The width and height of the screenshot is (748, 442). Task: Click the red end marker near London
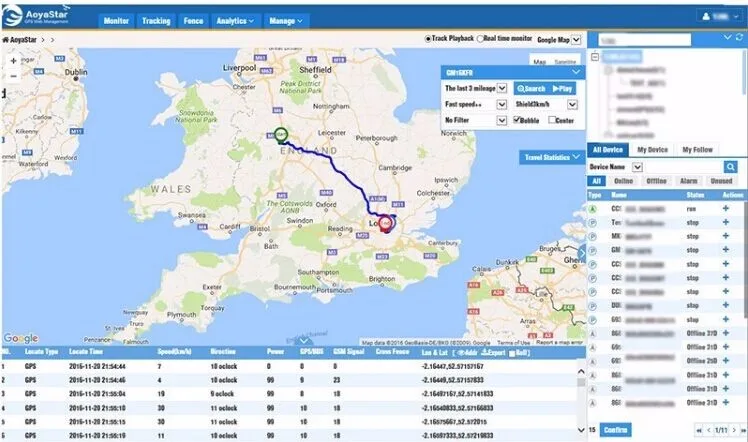[386, 224]
